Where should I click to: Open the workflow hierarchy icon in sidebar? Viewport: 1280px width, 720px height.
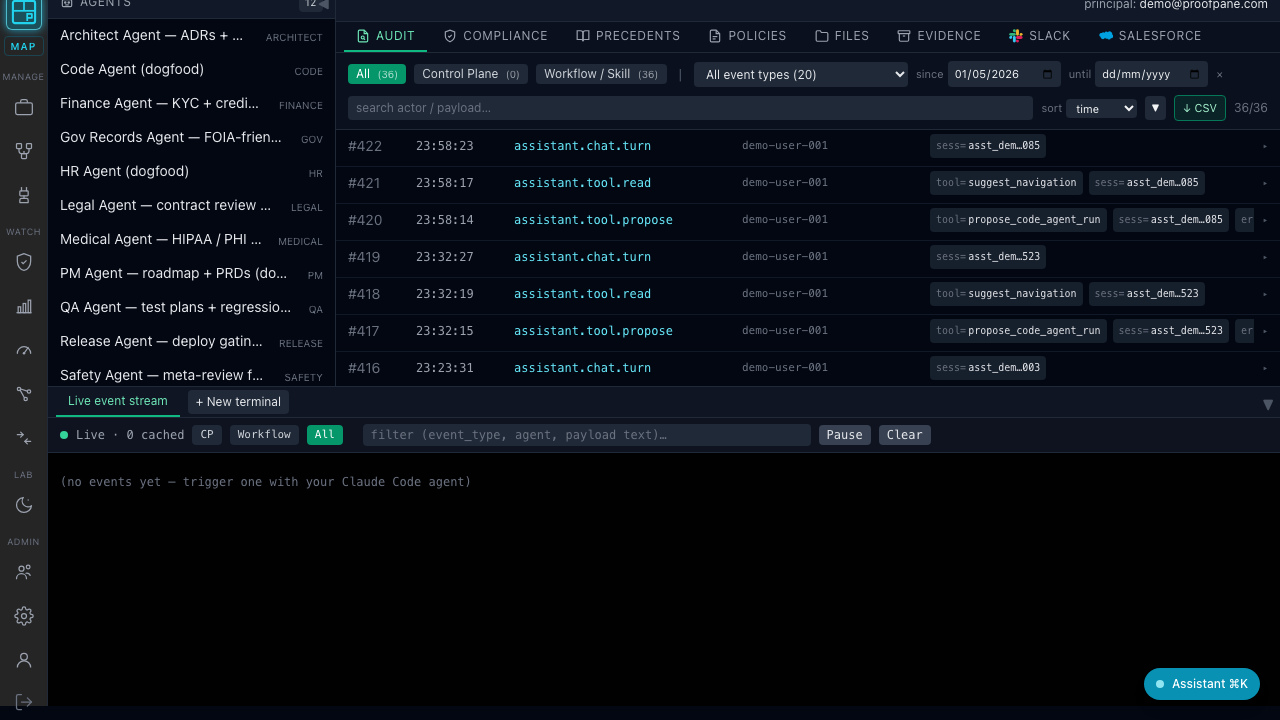(x=24, y=151)
